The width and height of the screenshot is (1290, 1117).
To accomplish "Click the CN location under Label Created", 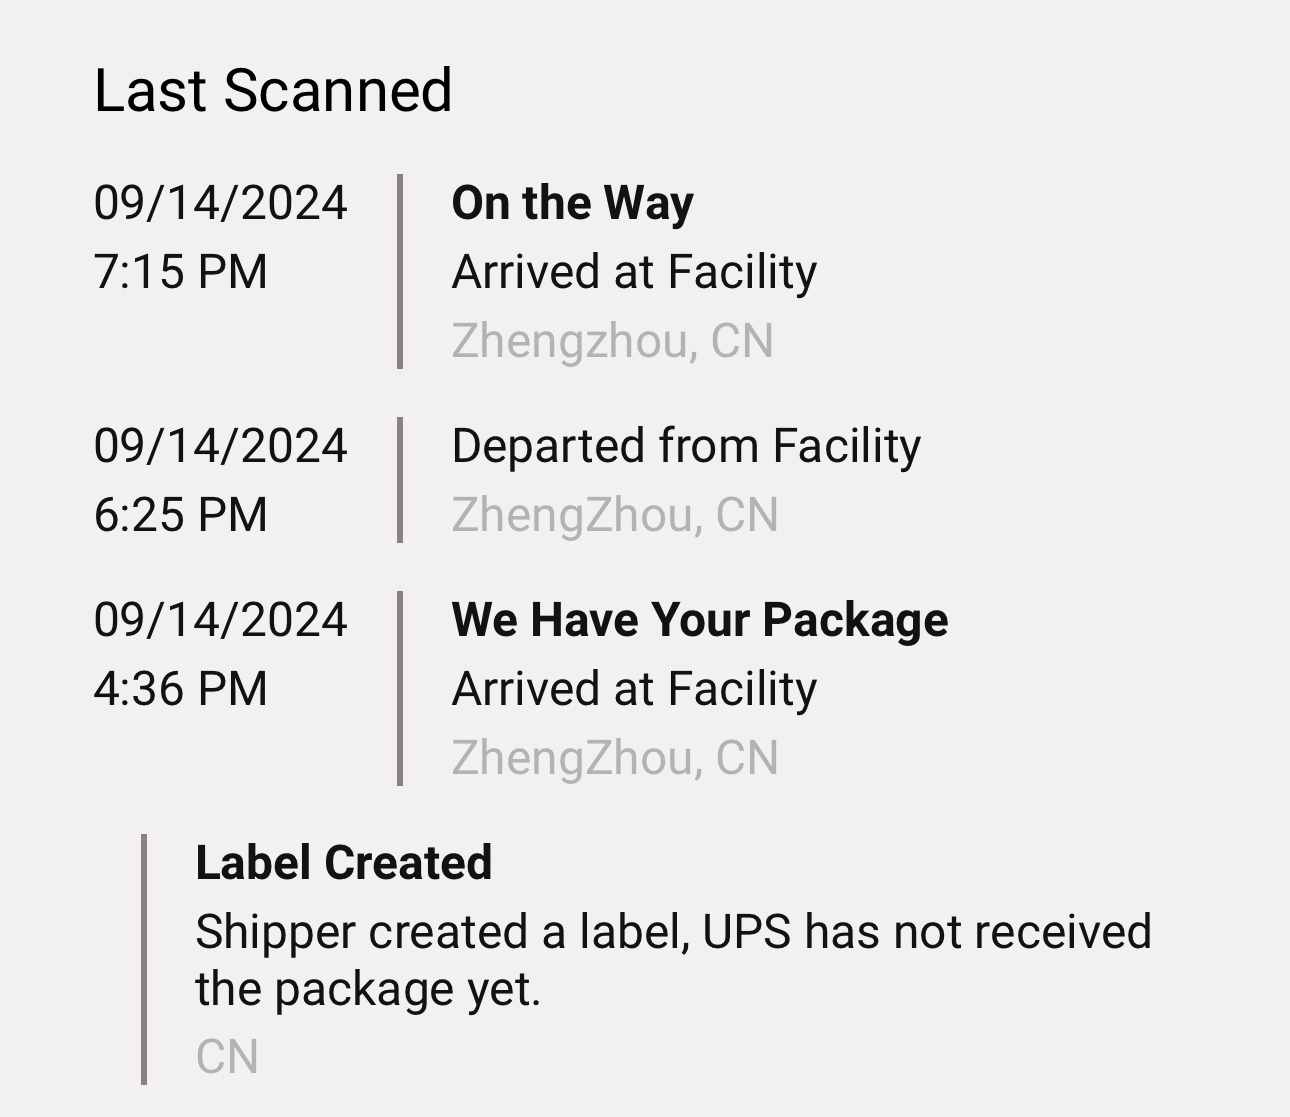I will pos(227,1057).
